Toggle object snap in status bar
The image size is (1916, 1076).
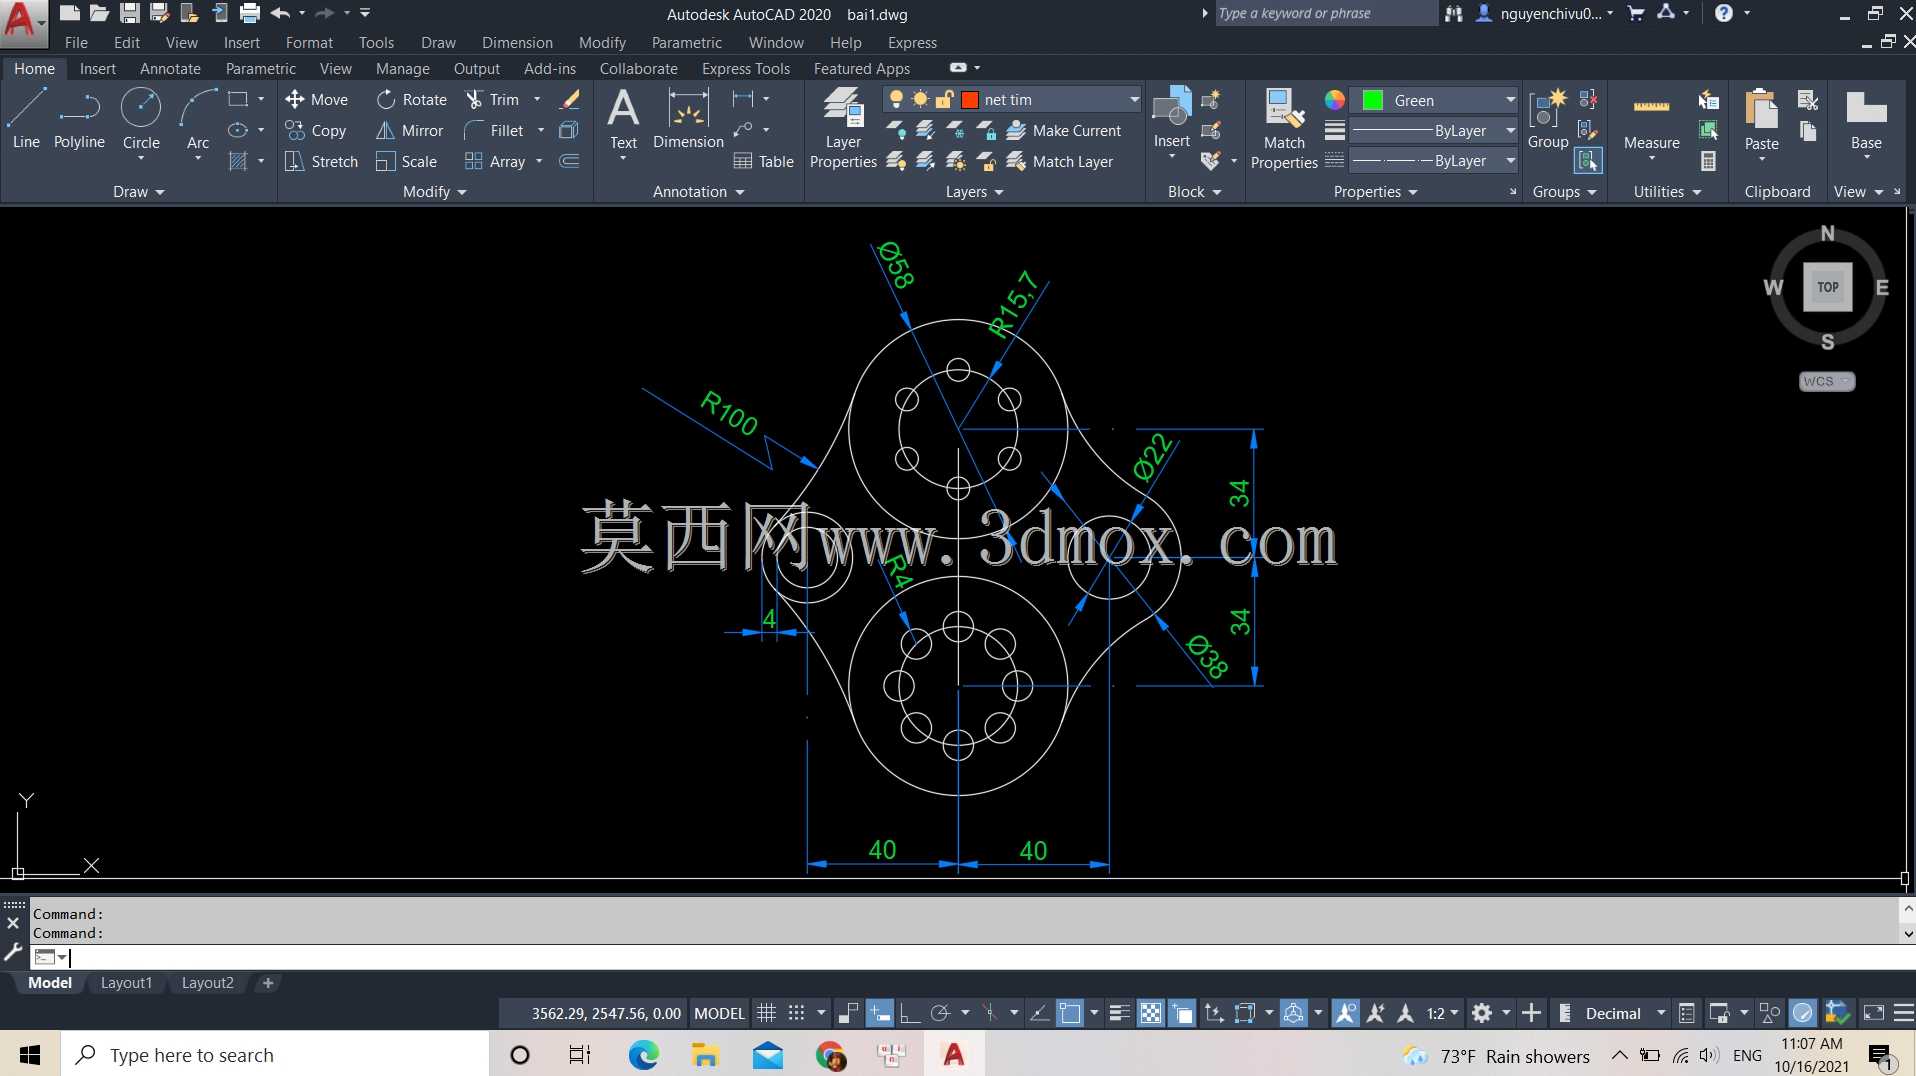click(x=1070, y=1013)
